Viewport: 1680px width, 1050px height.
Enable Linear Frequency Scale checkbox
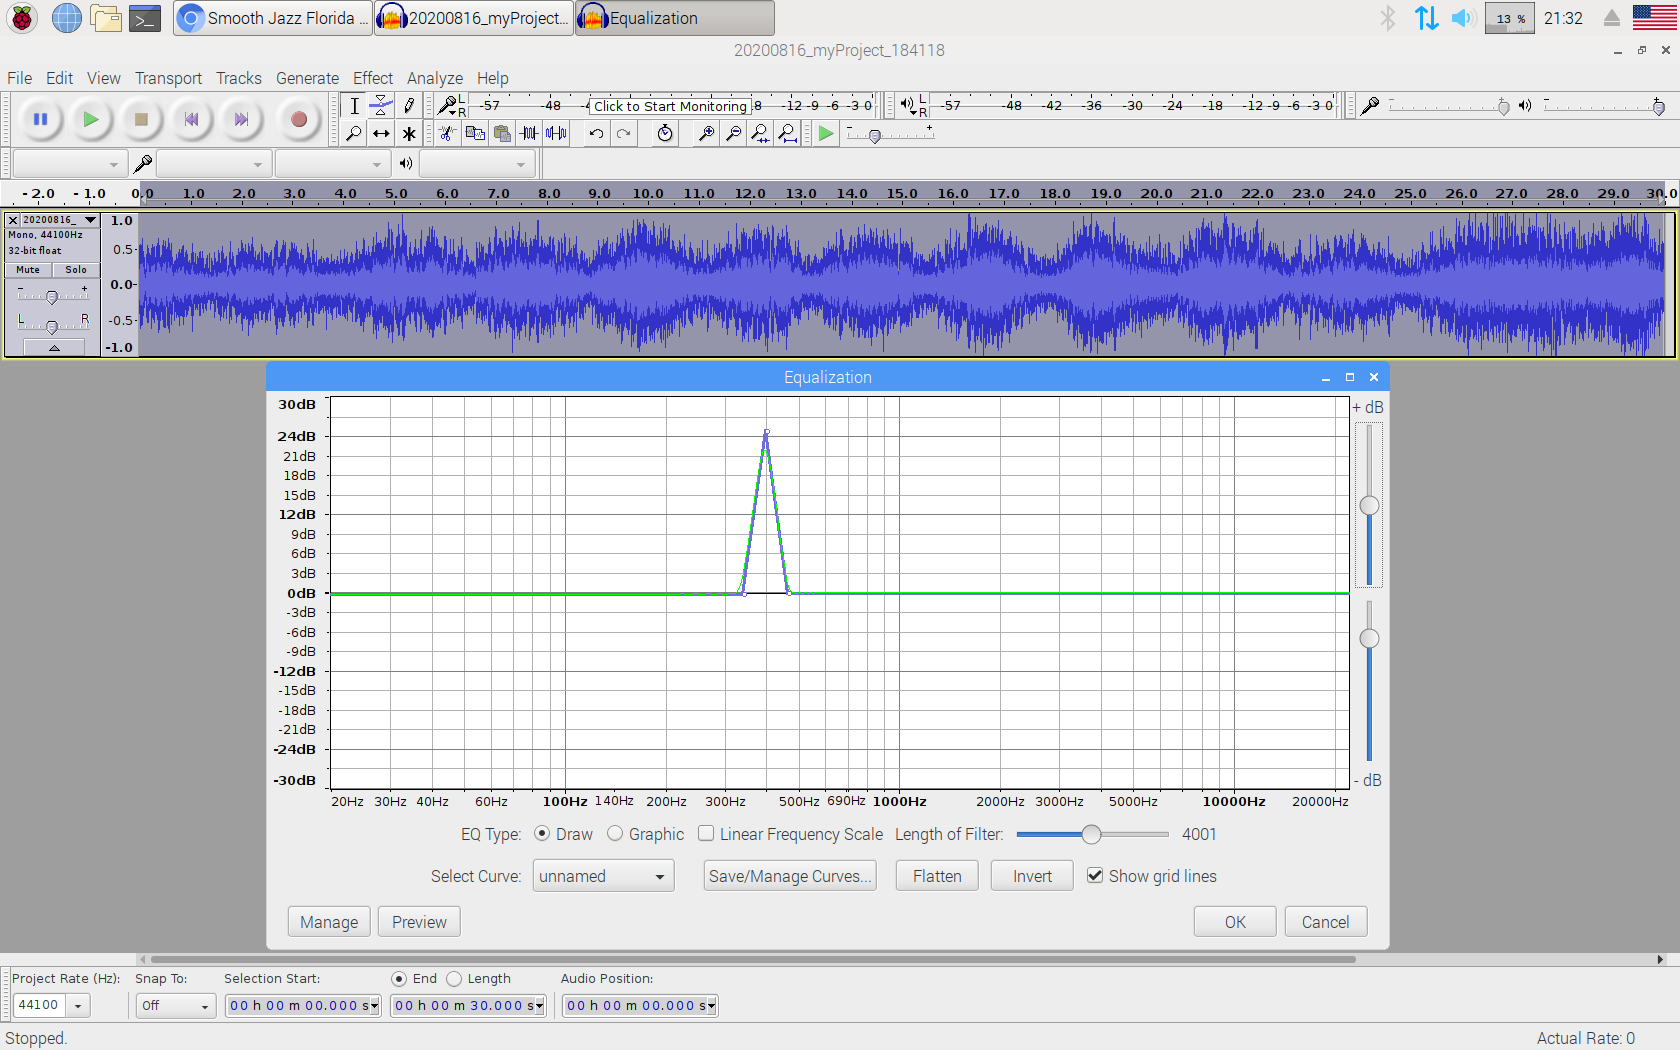[706, 834]
